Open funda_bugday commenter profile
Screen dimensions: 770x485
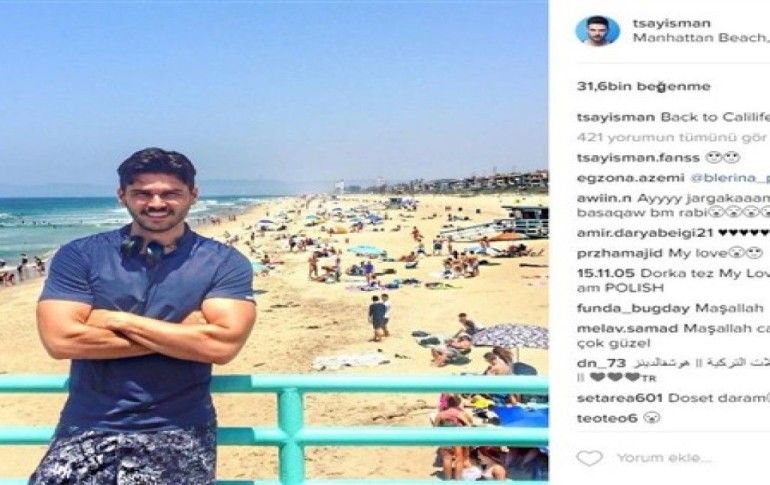point(633,308)
